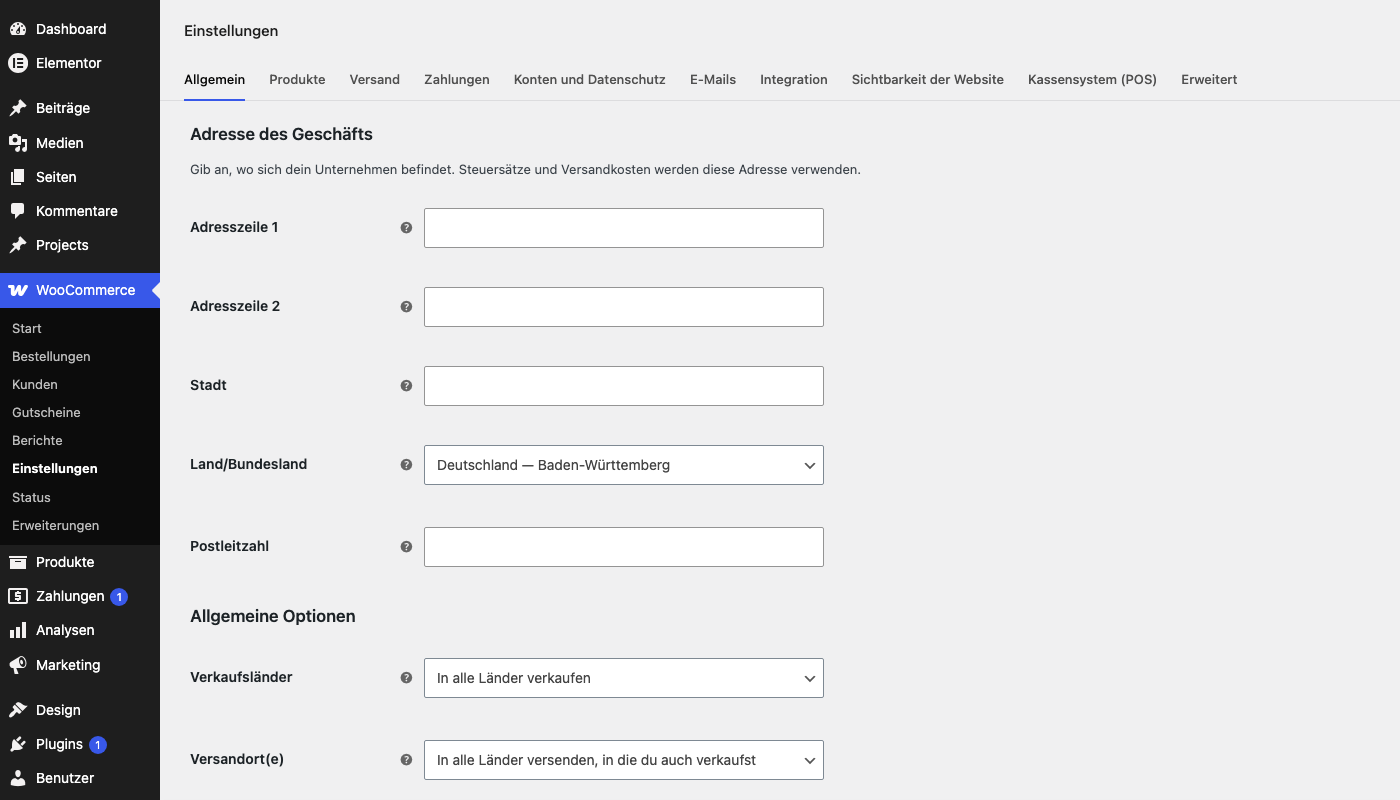The width and height of the screenshot is (1400, 800).
Task: Open Konten und Datenschutz tab
Action: point(590,80)
